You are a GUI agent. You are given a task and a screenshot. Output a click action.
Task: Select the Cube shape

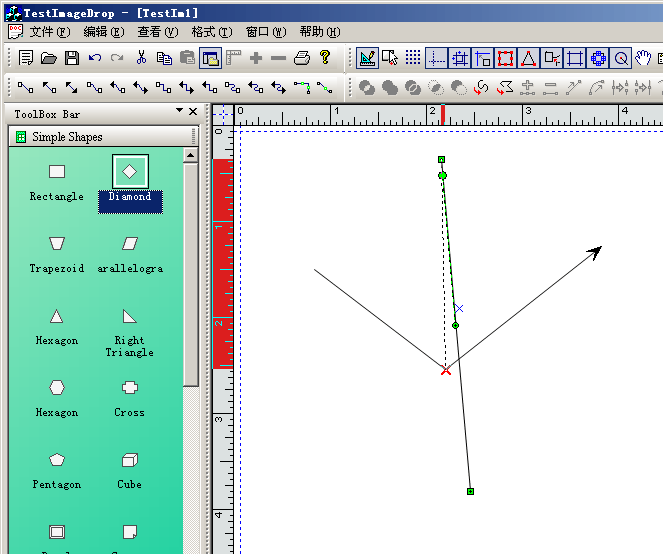coord(129,460)
